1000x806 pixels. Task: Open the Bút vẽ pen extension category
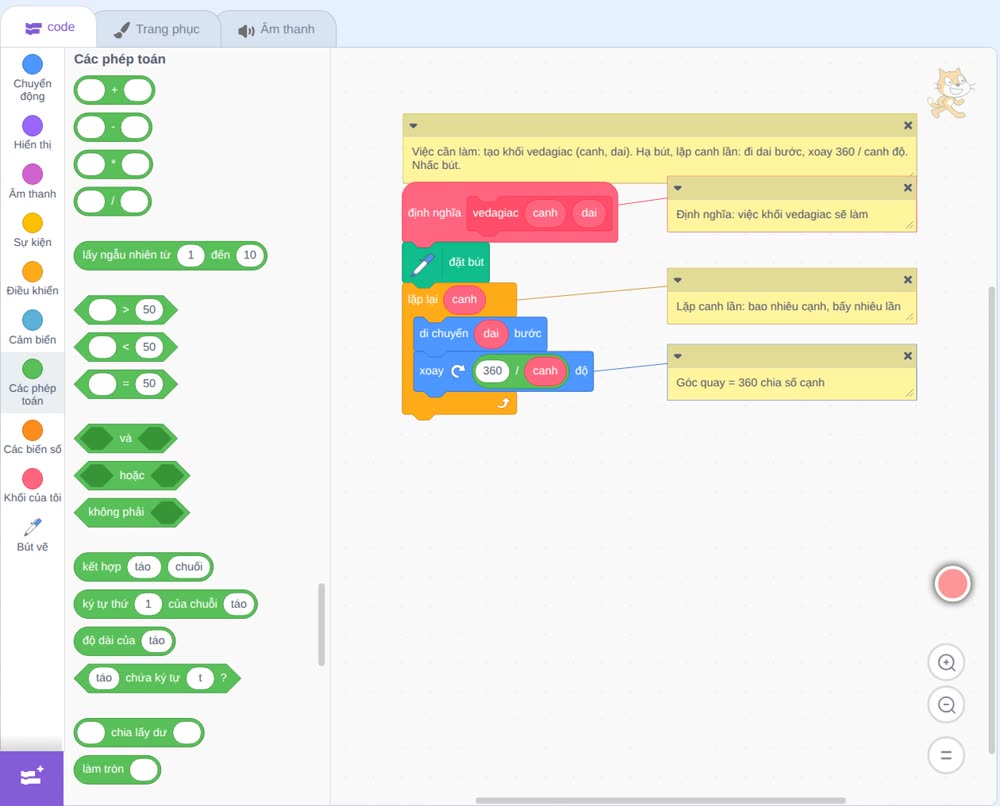32,534
